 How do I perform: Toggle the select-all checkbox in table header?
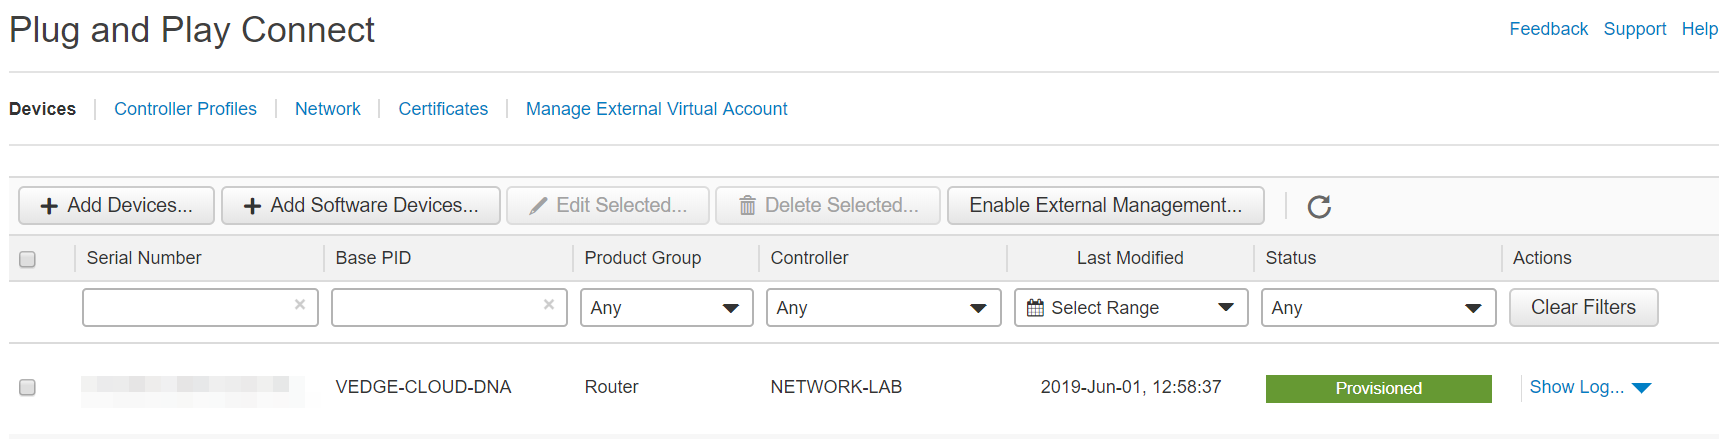[28, 259]
